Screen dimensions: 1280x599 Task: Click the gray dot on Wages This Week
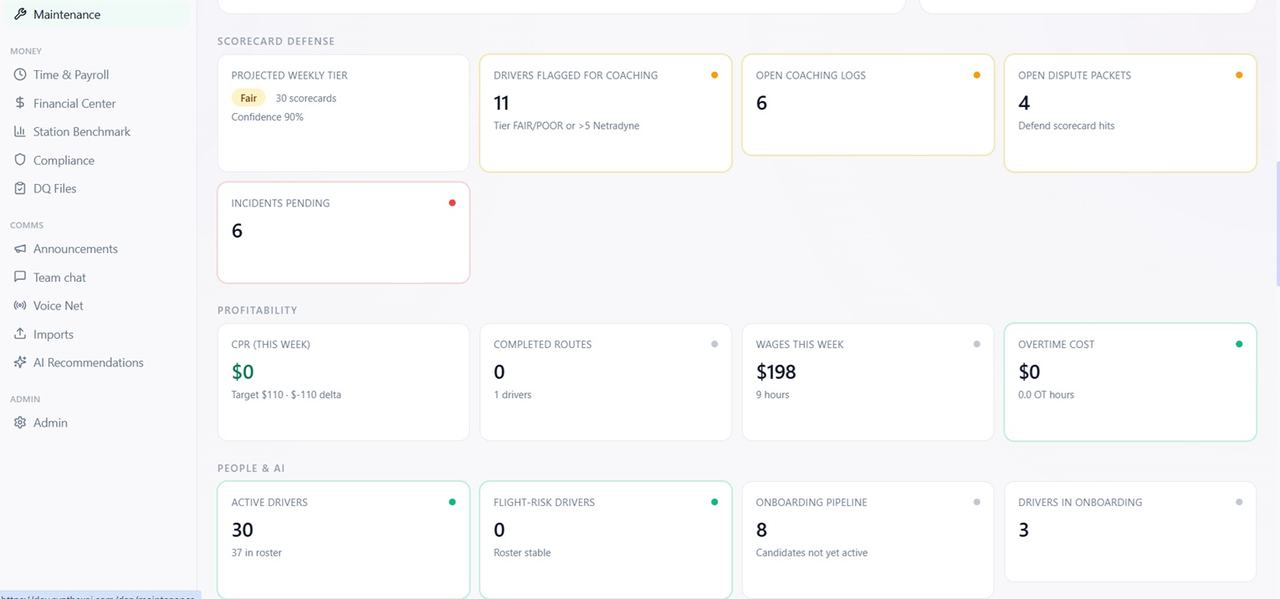click(977, 344)
